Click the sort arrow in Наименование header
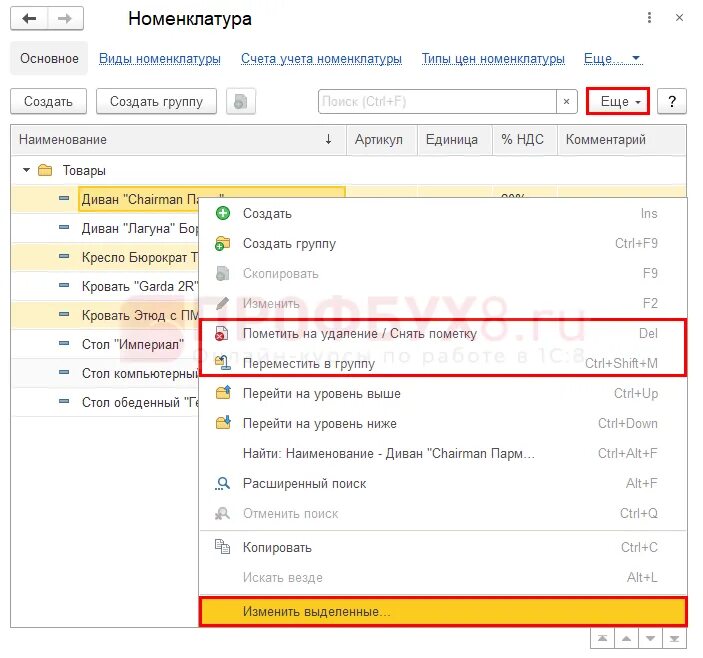The image size is (703, 658). (328, 139)
